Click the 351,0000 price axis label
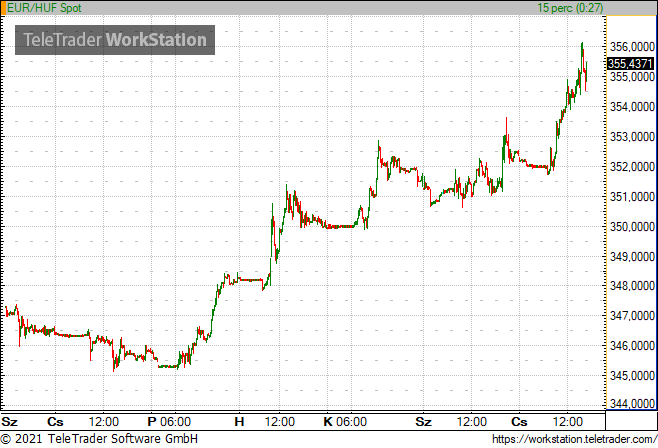Viewport: 658px width, 448px height. pyautogui.click(x=632, y=196)
